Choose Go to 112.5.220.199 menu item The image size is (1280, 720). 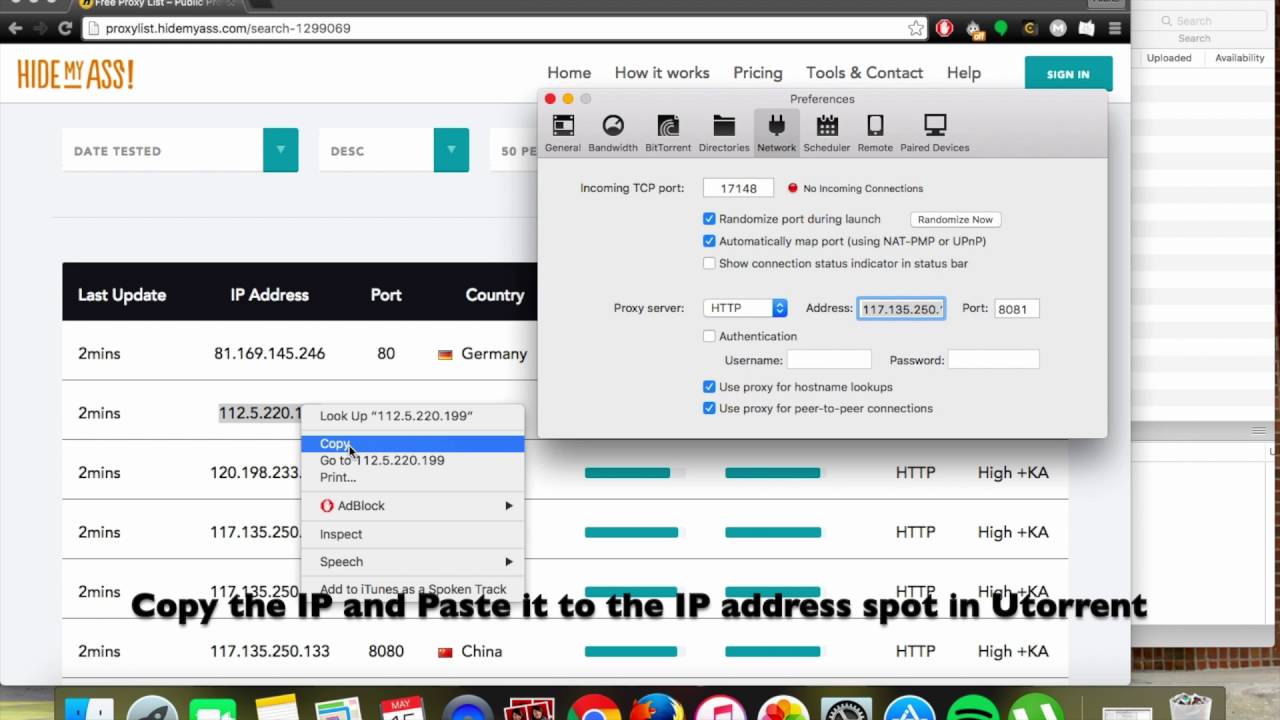(x=412, y=460)
